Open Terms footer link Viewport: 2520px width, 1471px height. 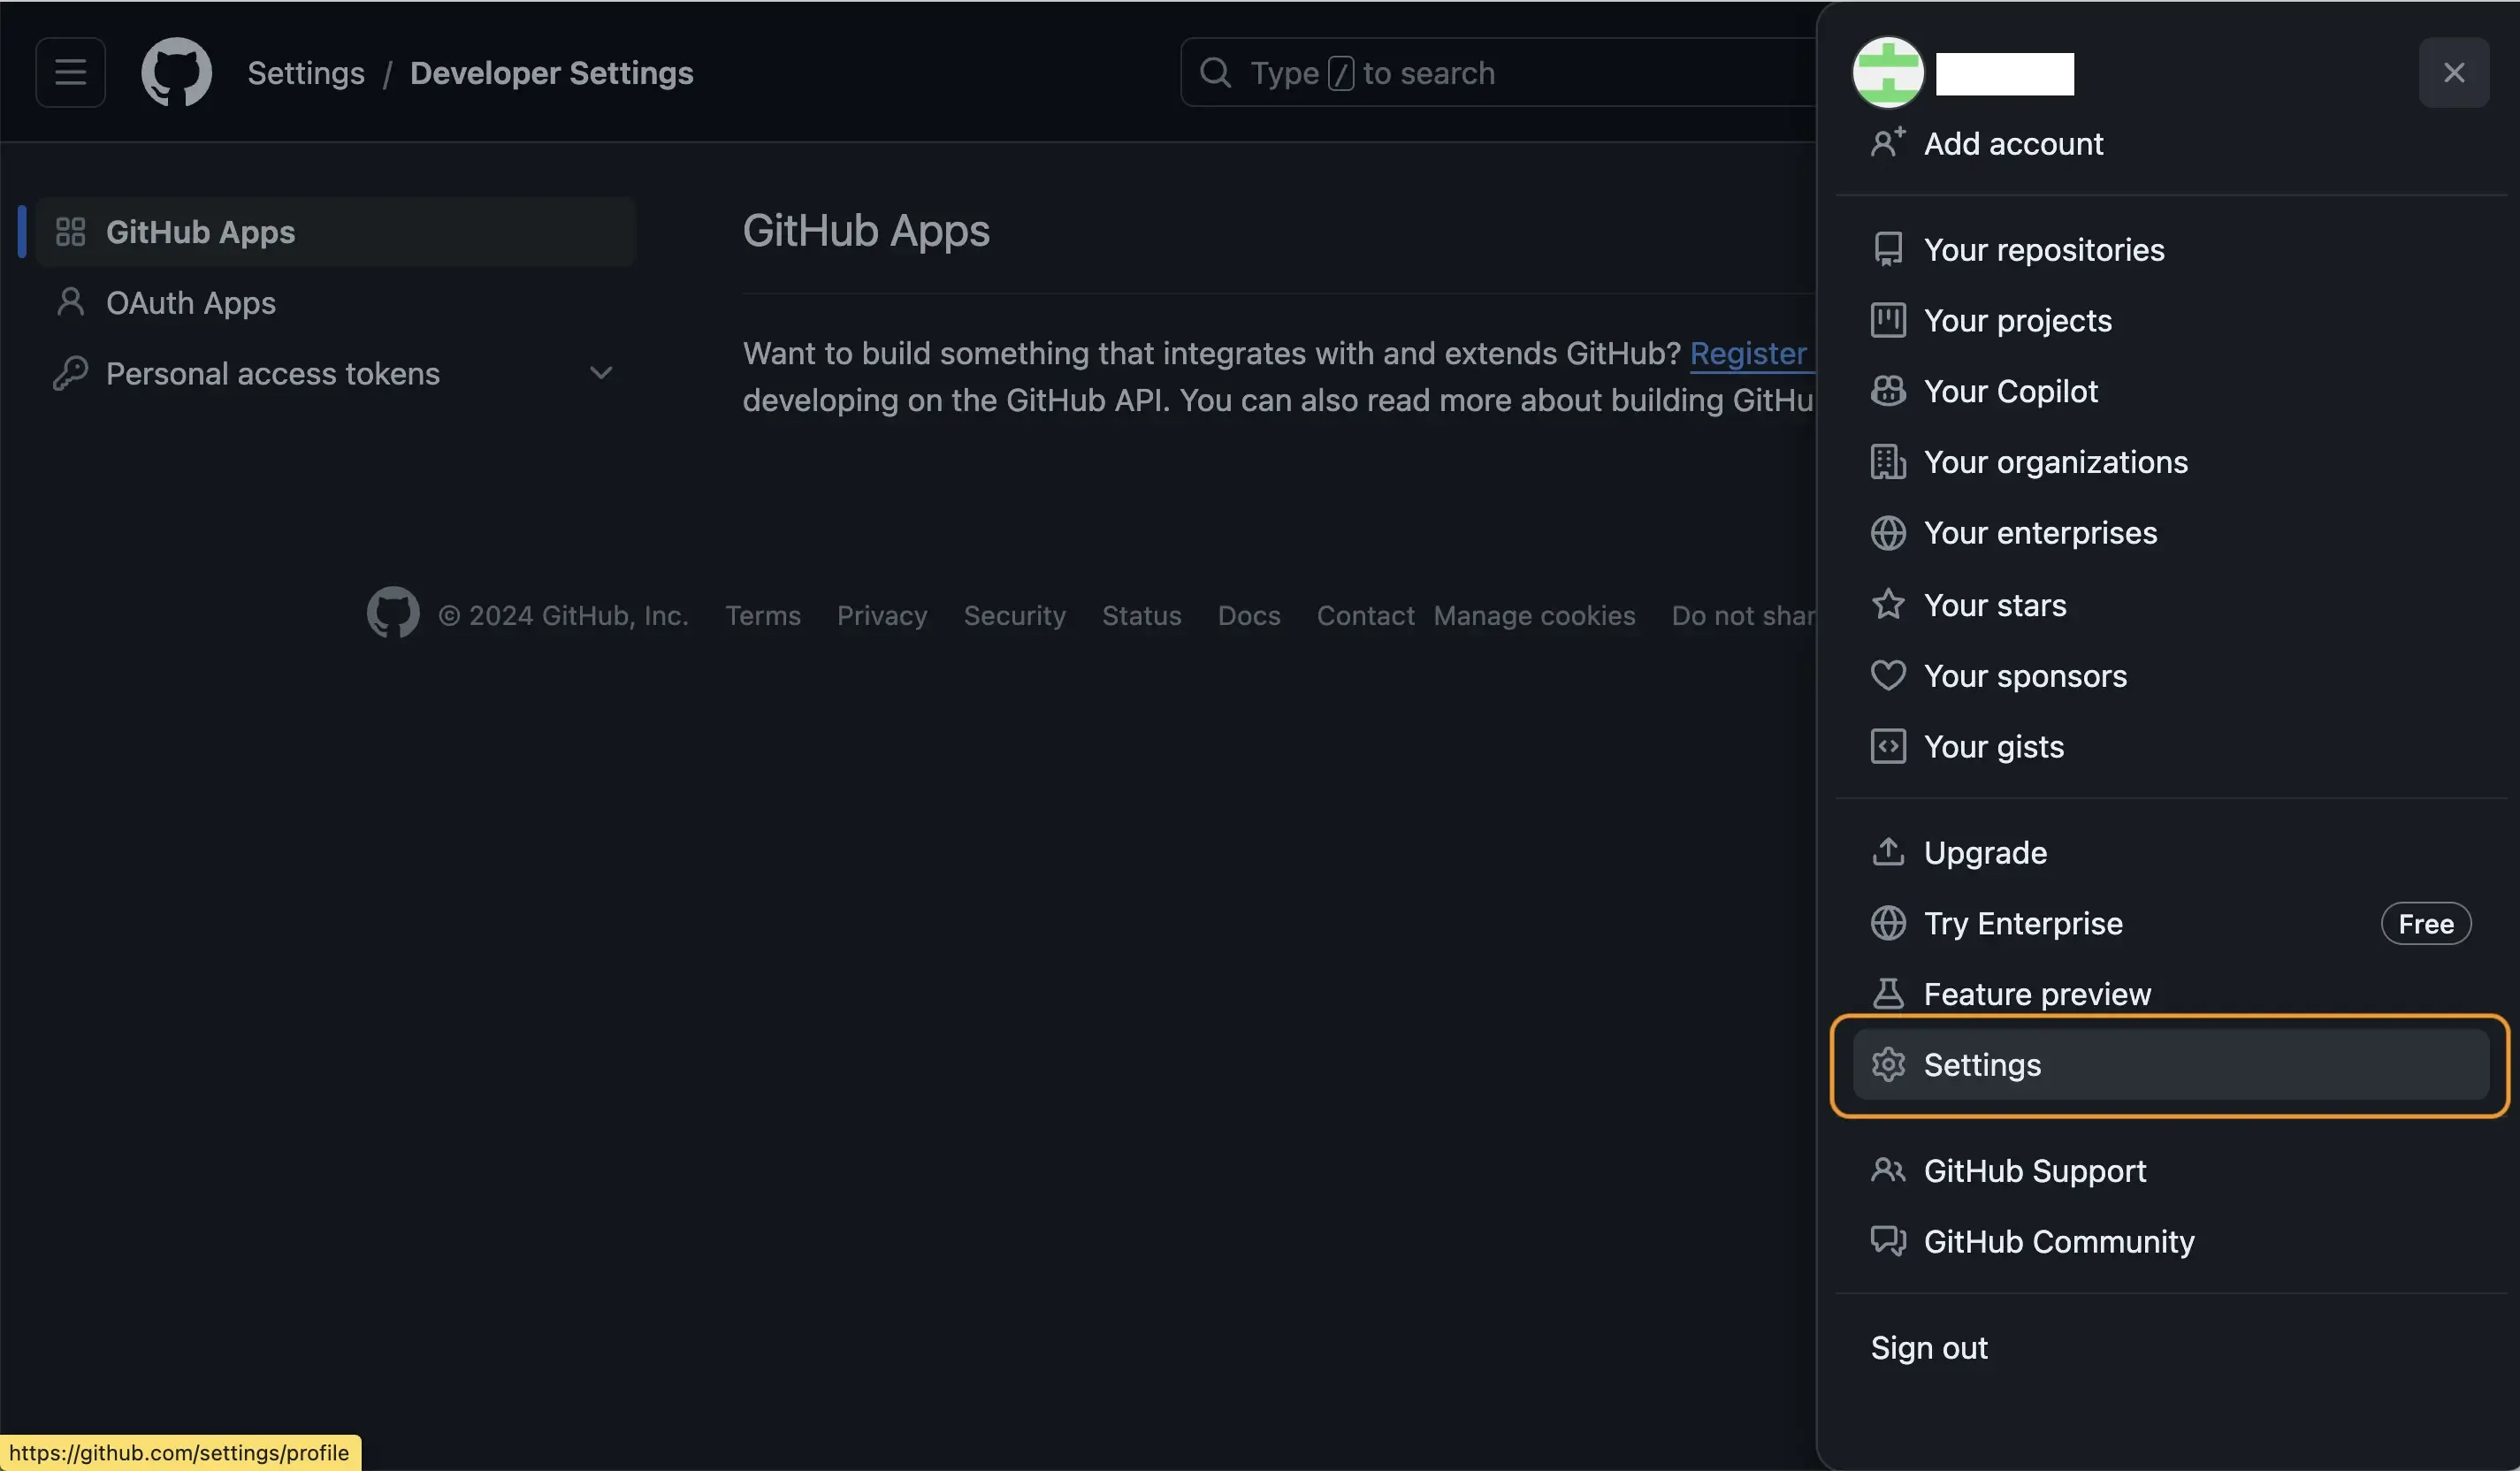(763, 615)
